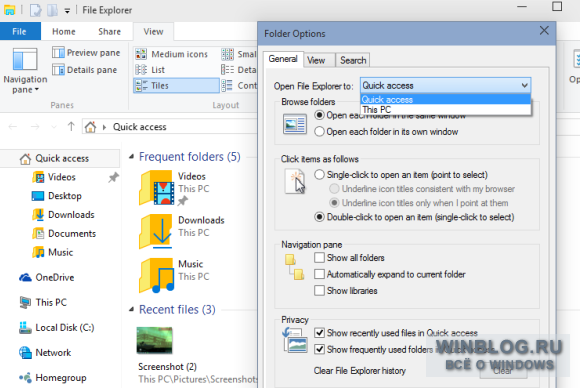Screen dimensions: 580x388
Task: Click the Forward navigation arrow
Action: (35, 127)
